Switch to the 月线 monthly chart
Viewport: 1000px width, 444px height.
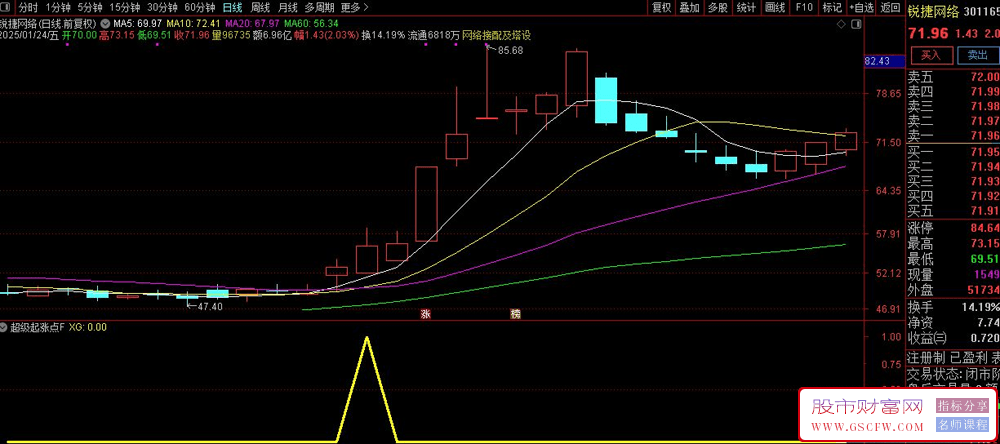pyautogui.click(x=288, y=8)
